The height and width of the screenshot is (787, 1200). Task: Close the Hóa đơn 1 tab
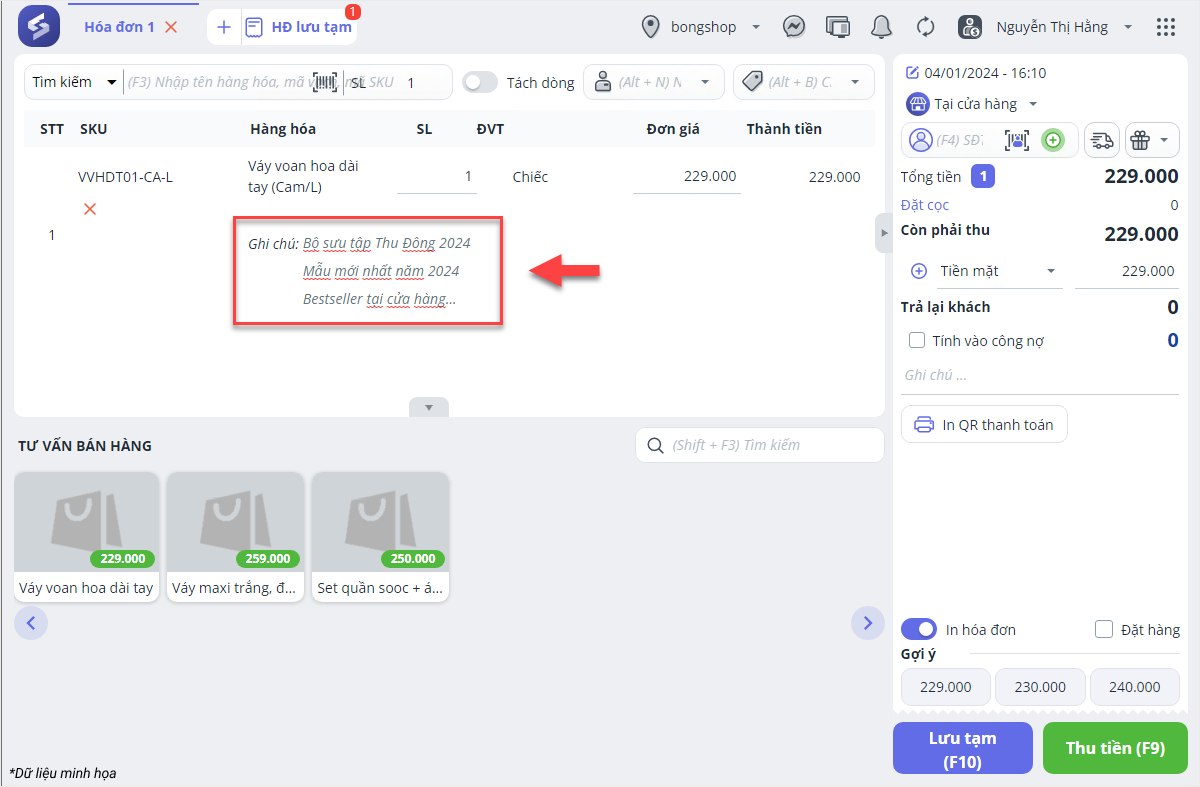171,27
